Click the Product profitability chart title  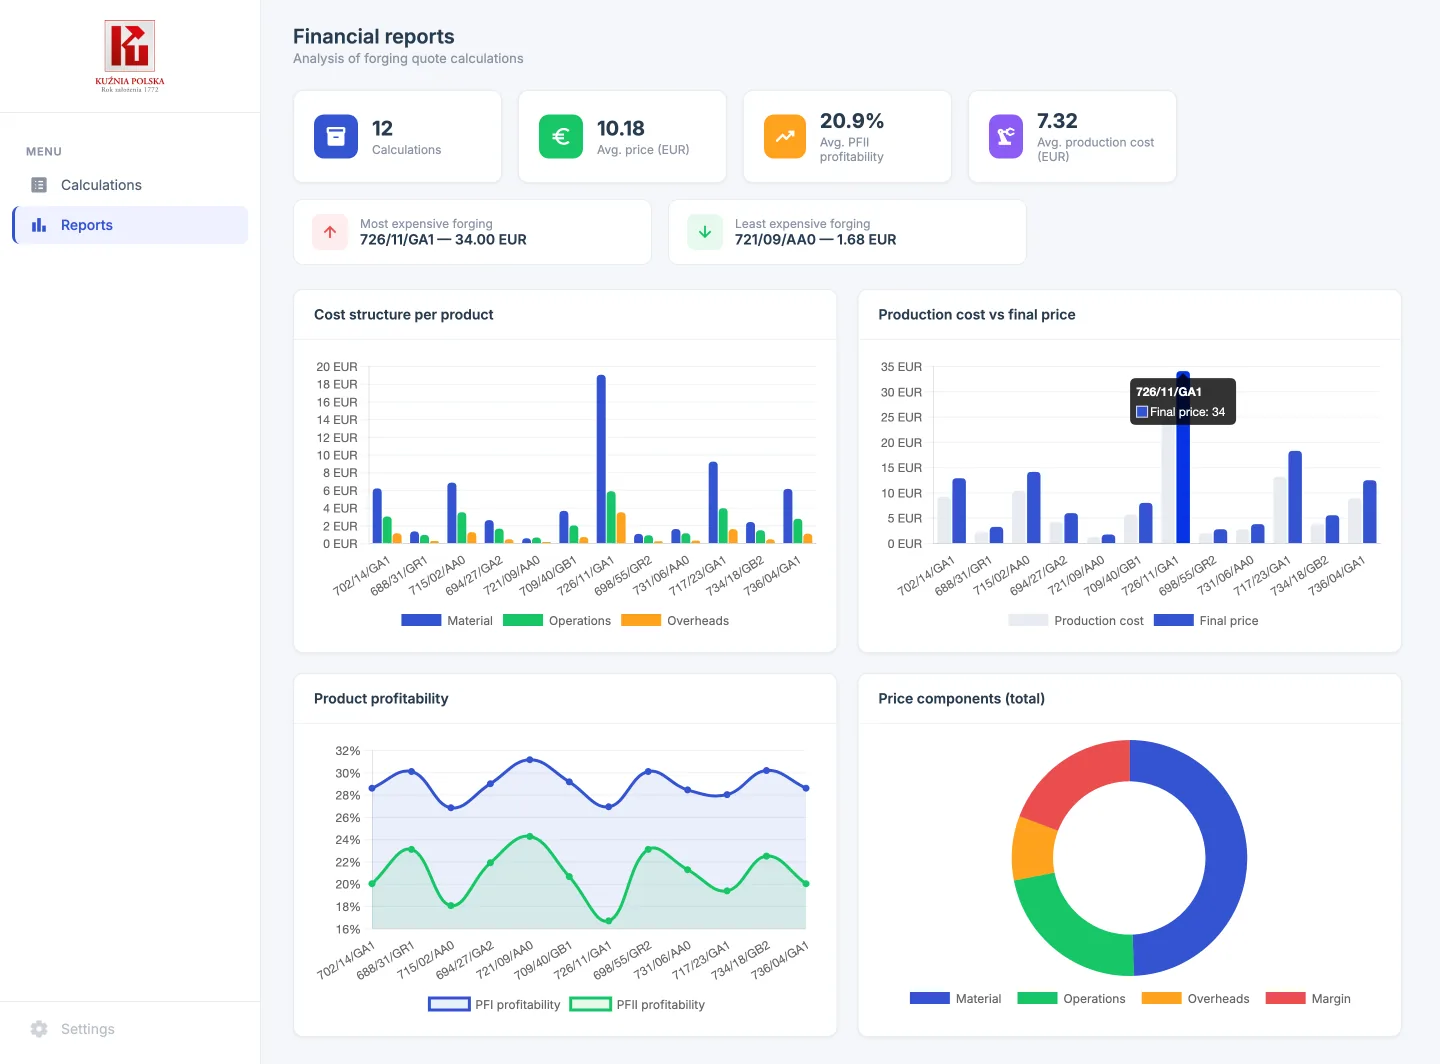coord(381,698)
